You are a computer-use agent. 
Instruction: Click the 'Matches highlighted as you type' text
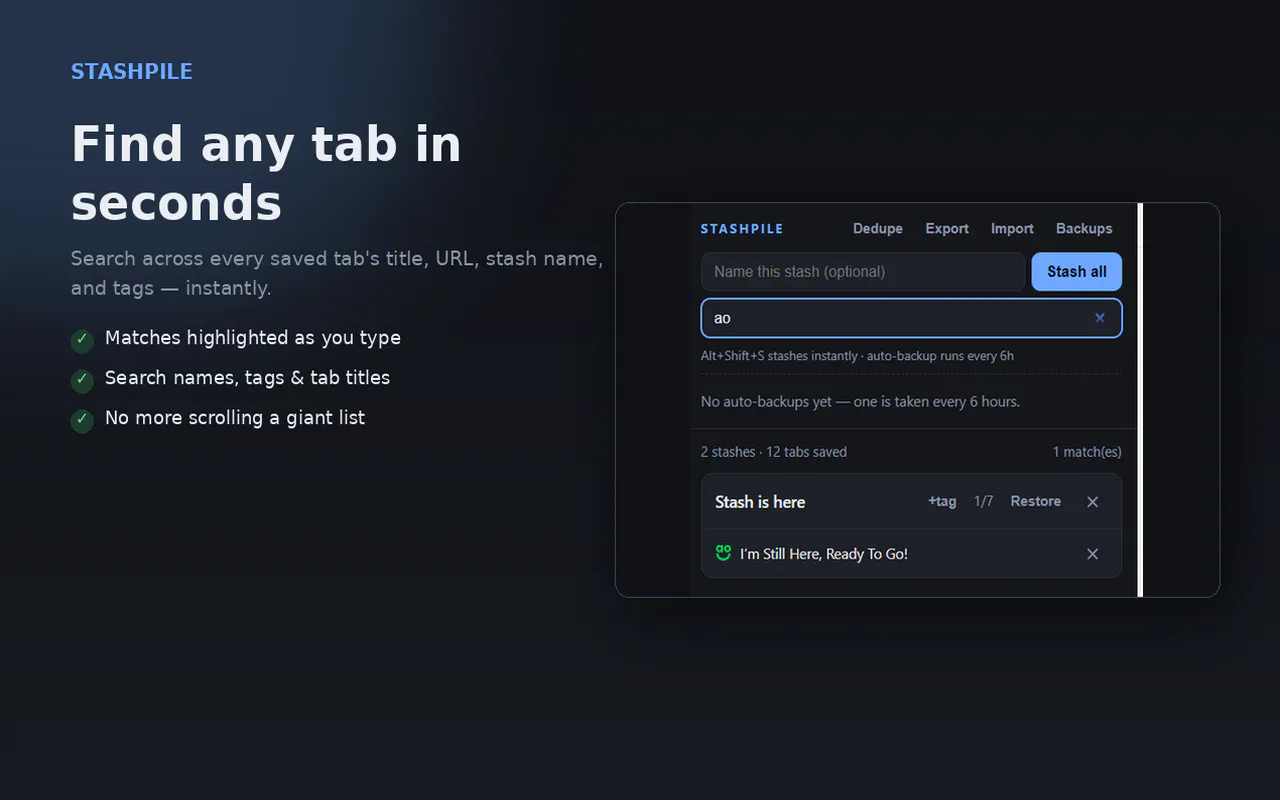tap(253, 338)
